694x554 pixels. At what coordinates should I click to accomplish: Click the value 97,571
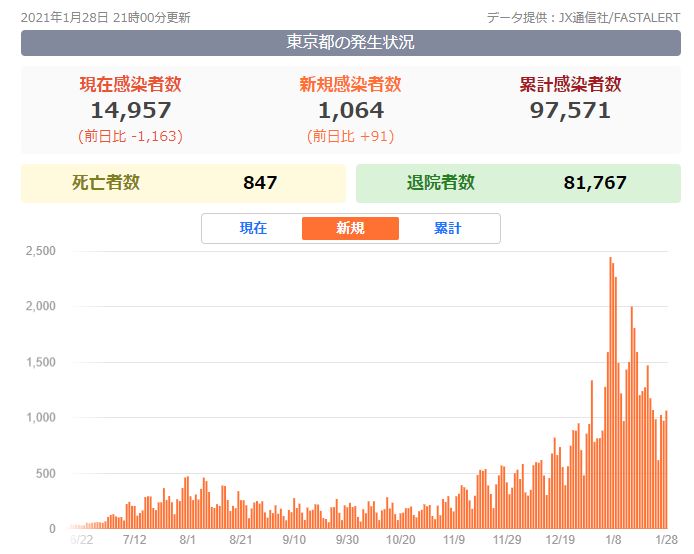pyautogui.click(x=570, y=111)
